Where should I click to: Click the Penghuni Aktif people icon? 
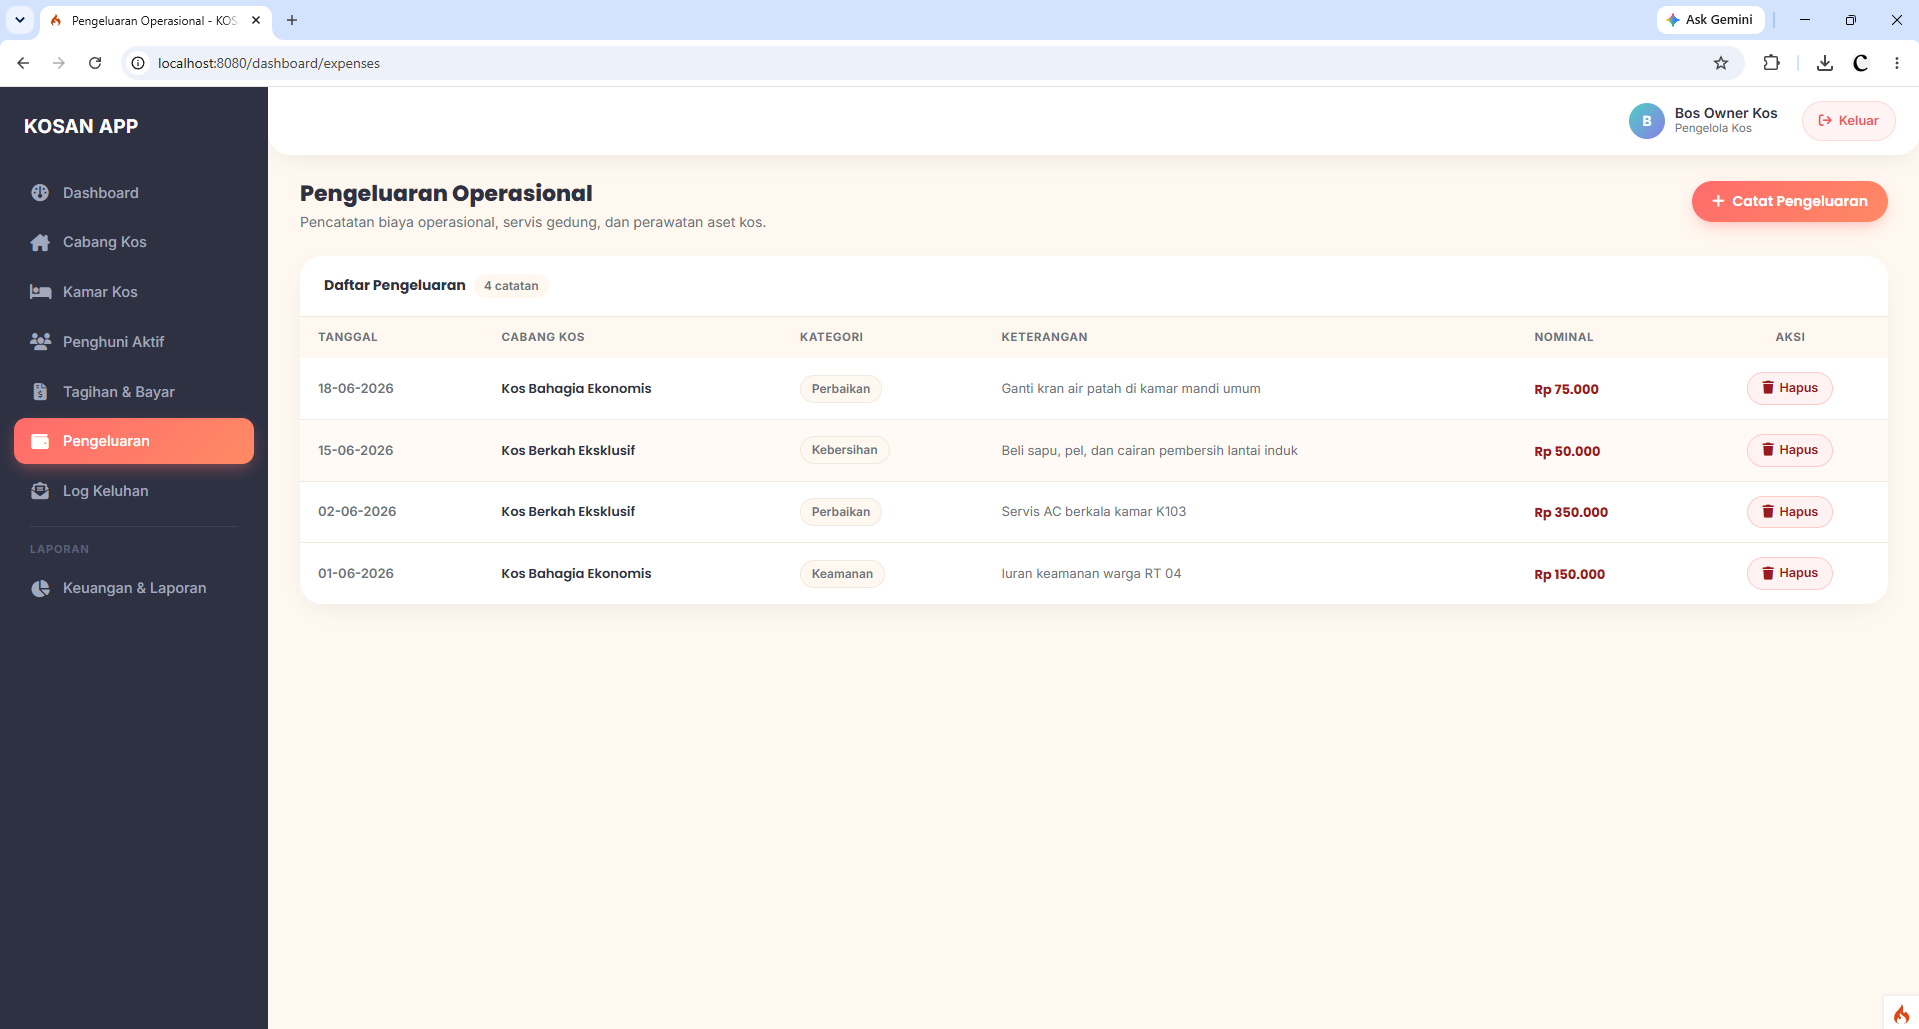(40, 342)
